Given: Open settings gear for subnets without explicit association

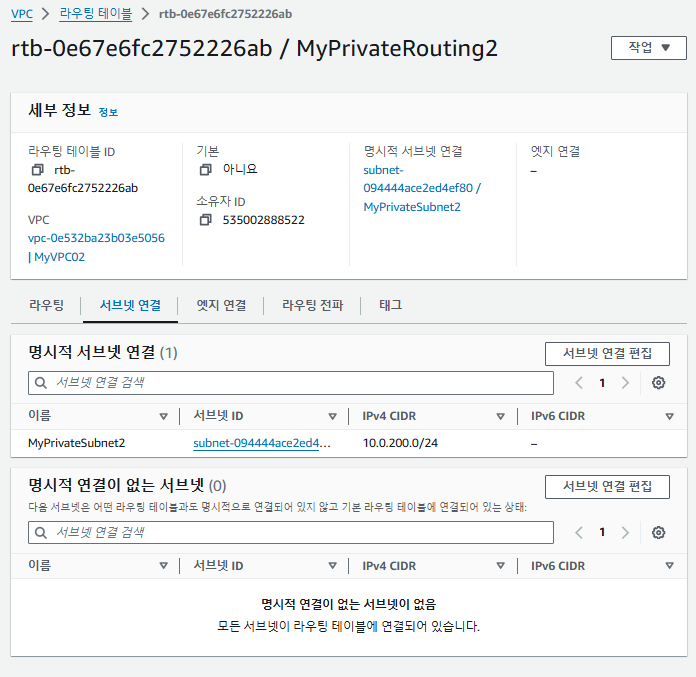Looking at the screenshot, I should click(658, 532).
